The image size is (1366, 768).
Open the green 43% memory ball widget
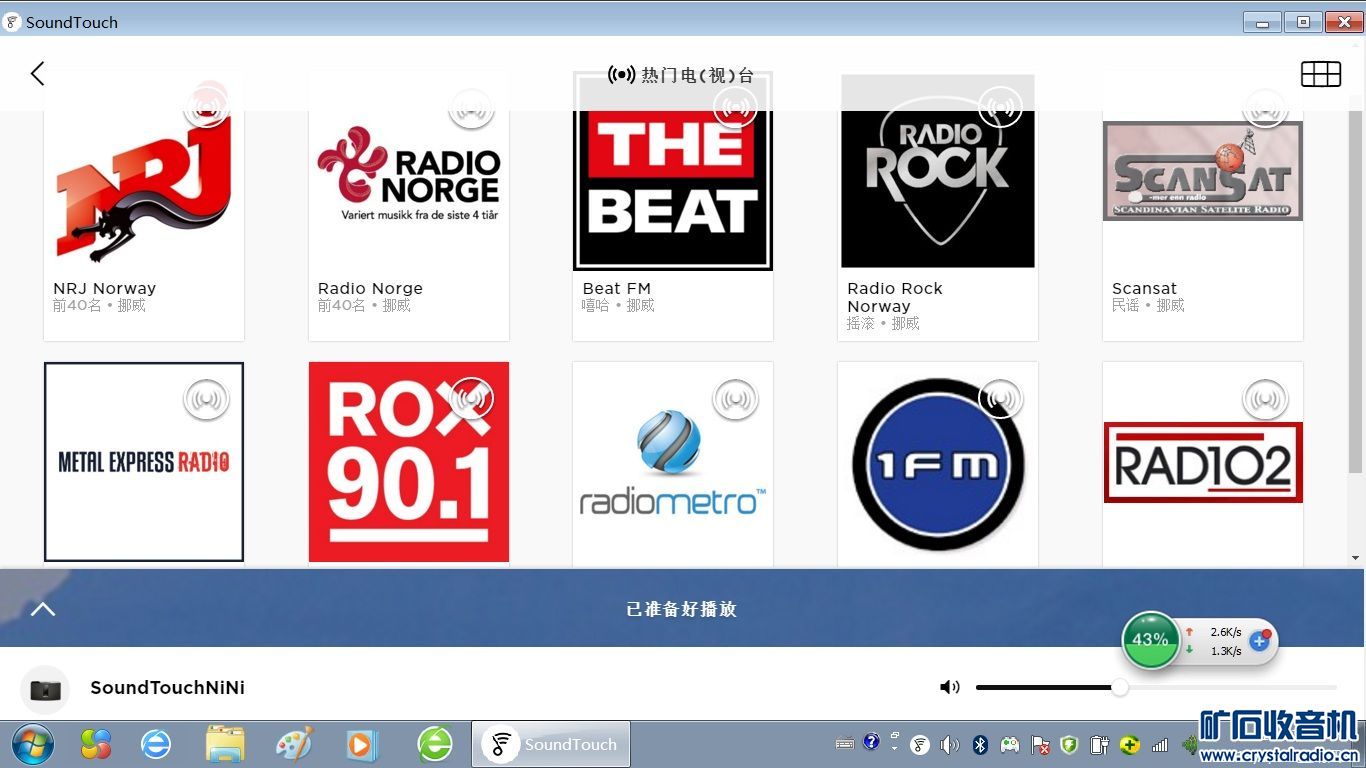pos(1150,640)
